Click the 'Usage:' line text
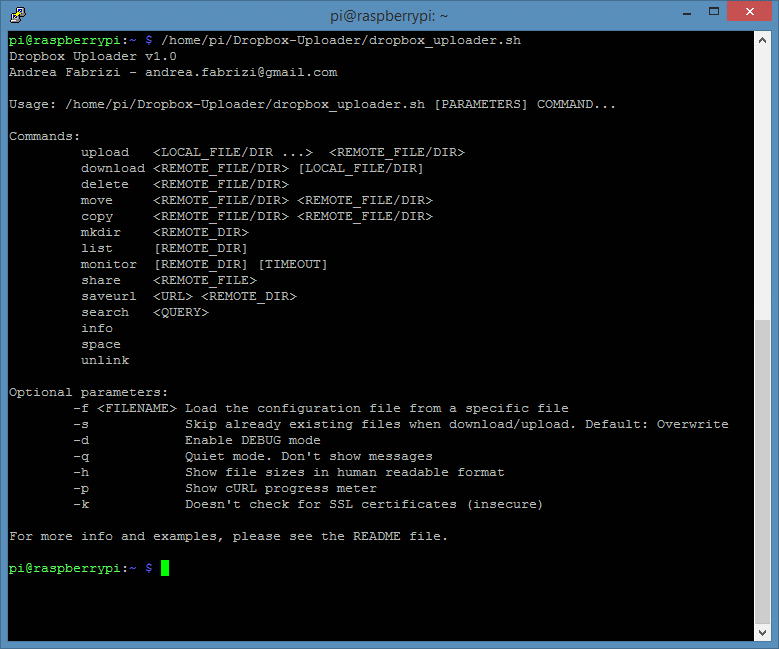The image size is (779, 649). tap(312, 104)
